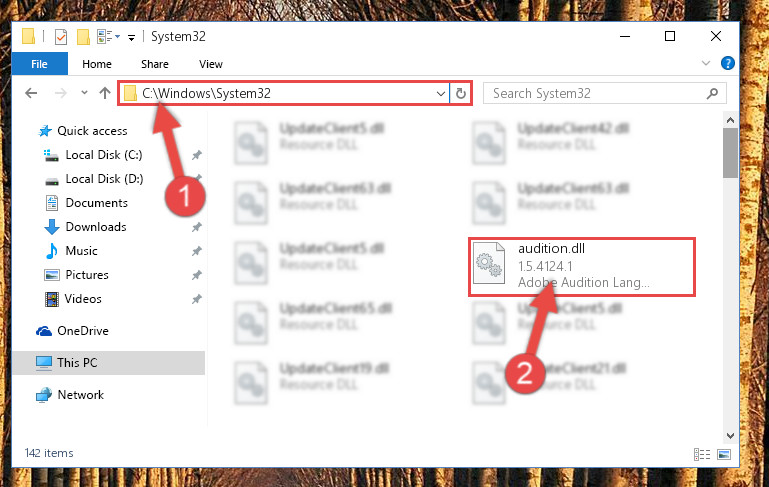This screenshot has height=487, width=769.
Task: Click the Properties quick access toolbar icon
Action: [x=61, y=37]
